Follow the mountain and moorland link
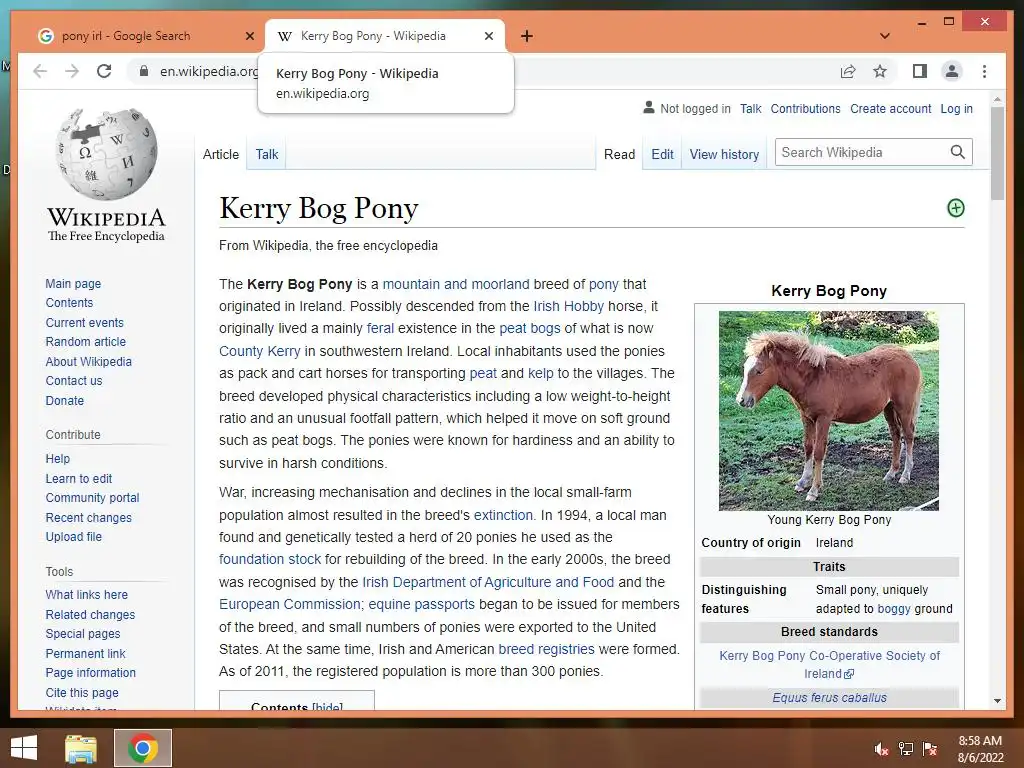 456,284
